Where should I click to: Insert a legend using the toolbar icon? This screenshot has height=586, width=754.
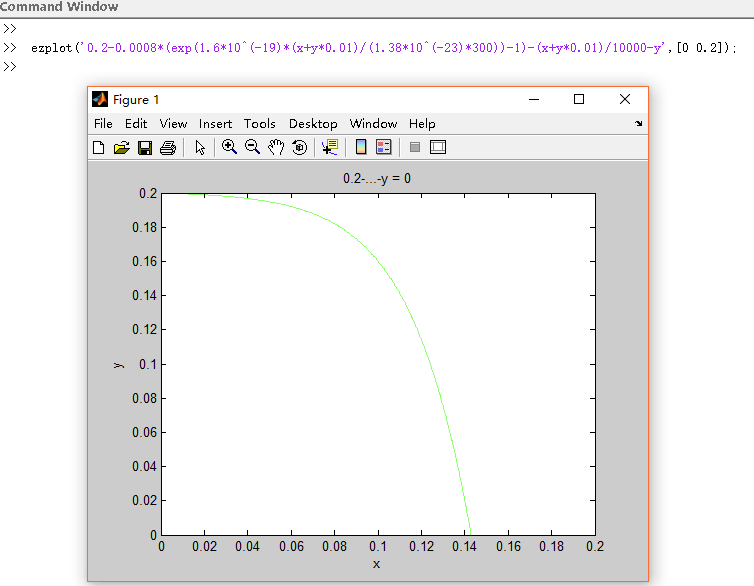coord(383,148)
